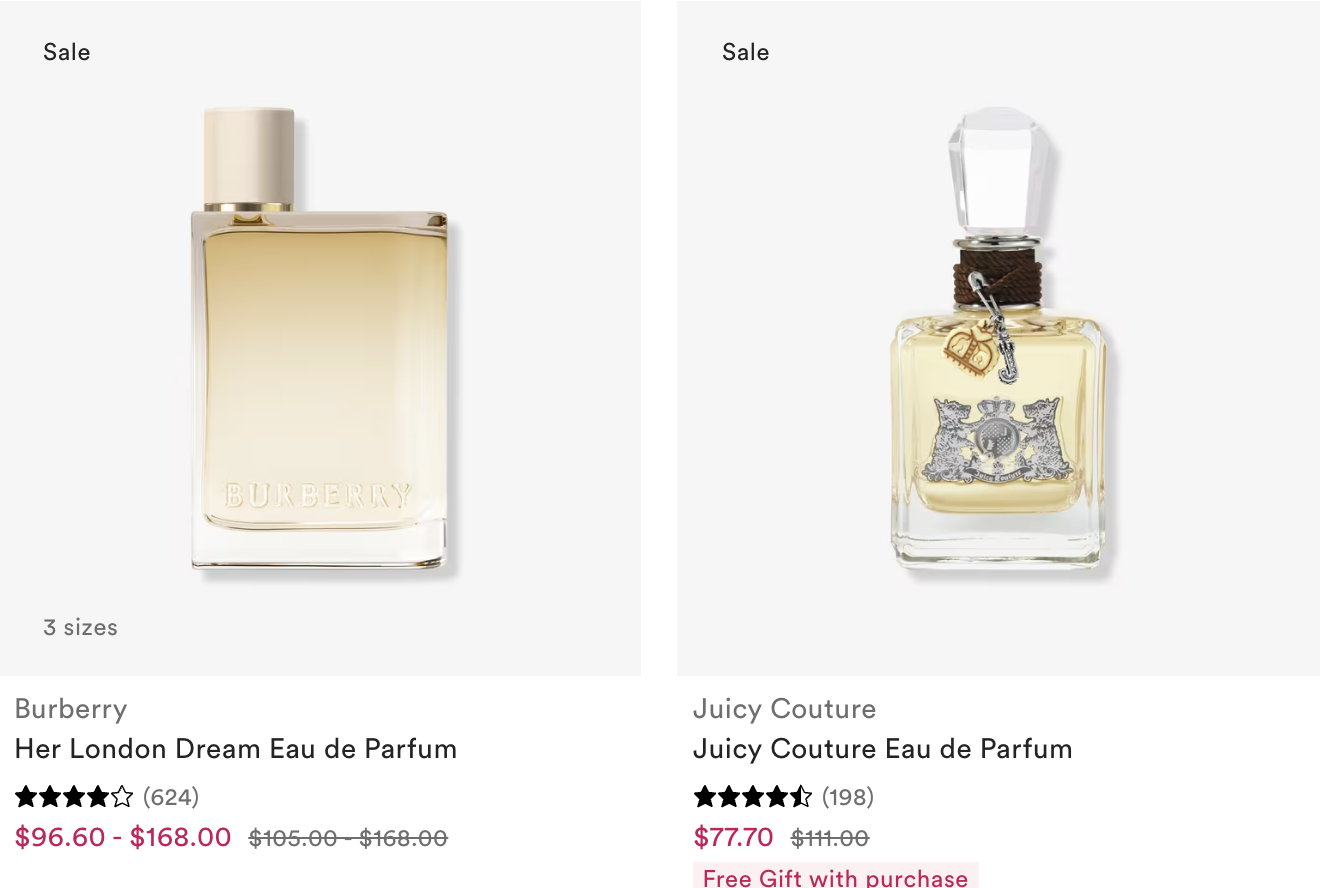The height and width of the screenshot is (888, 1320).
Task: Open the 198 reviews count
Action: point(848,797)
